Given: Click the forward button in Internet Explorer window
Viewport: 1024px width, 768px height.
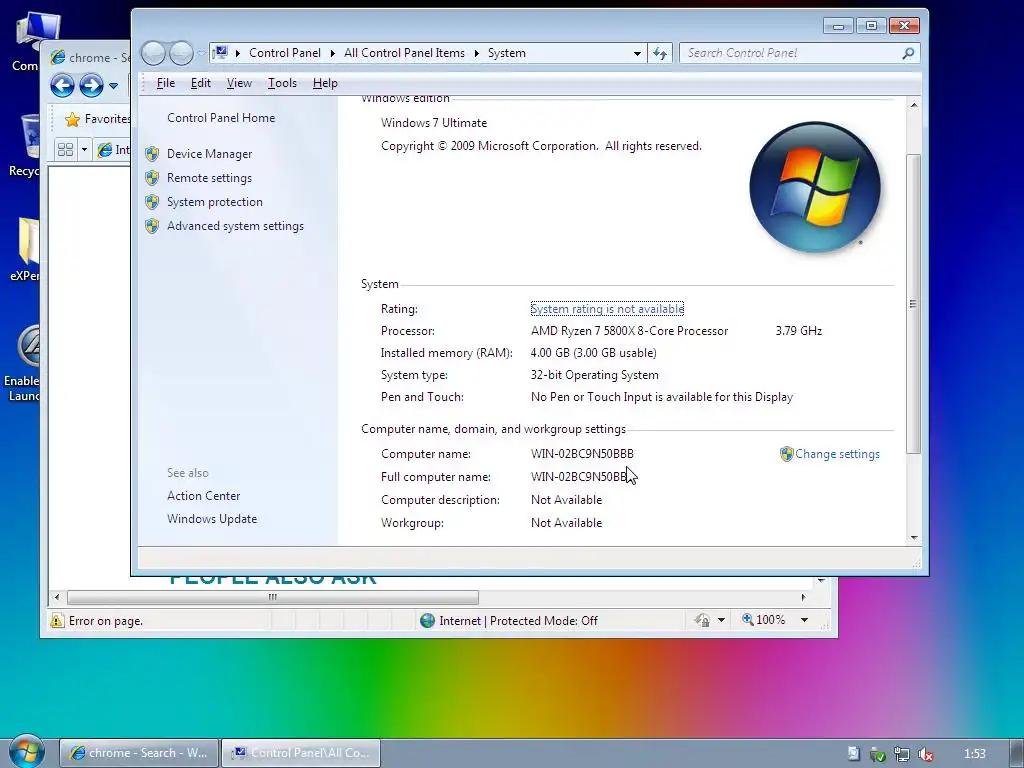Looking at the screenshot, I should (91, 86).
